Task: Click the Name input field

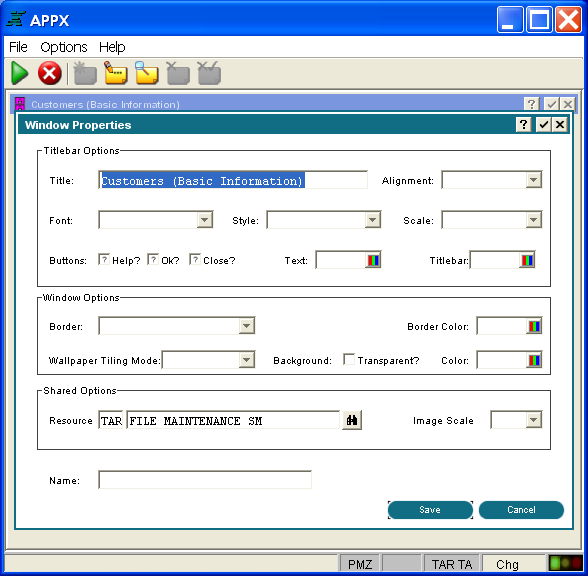Action: tap(205, 480)
